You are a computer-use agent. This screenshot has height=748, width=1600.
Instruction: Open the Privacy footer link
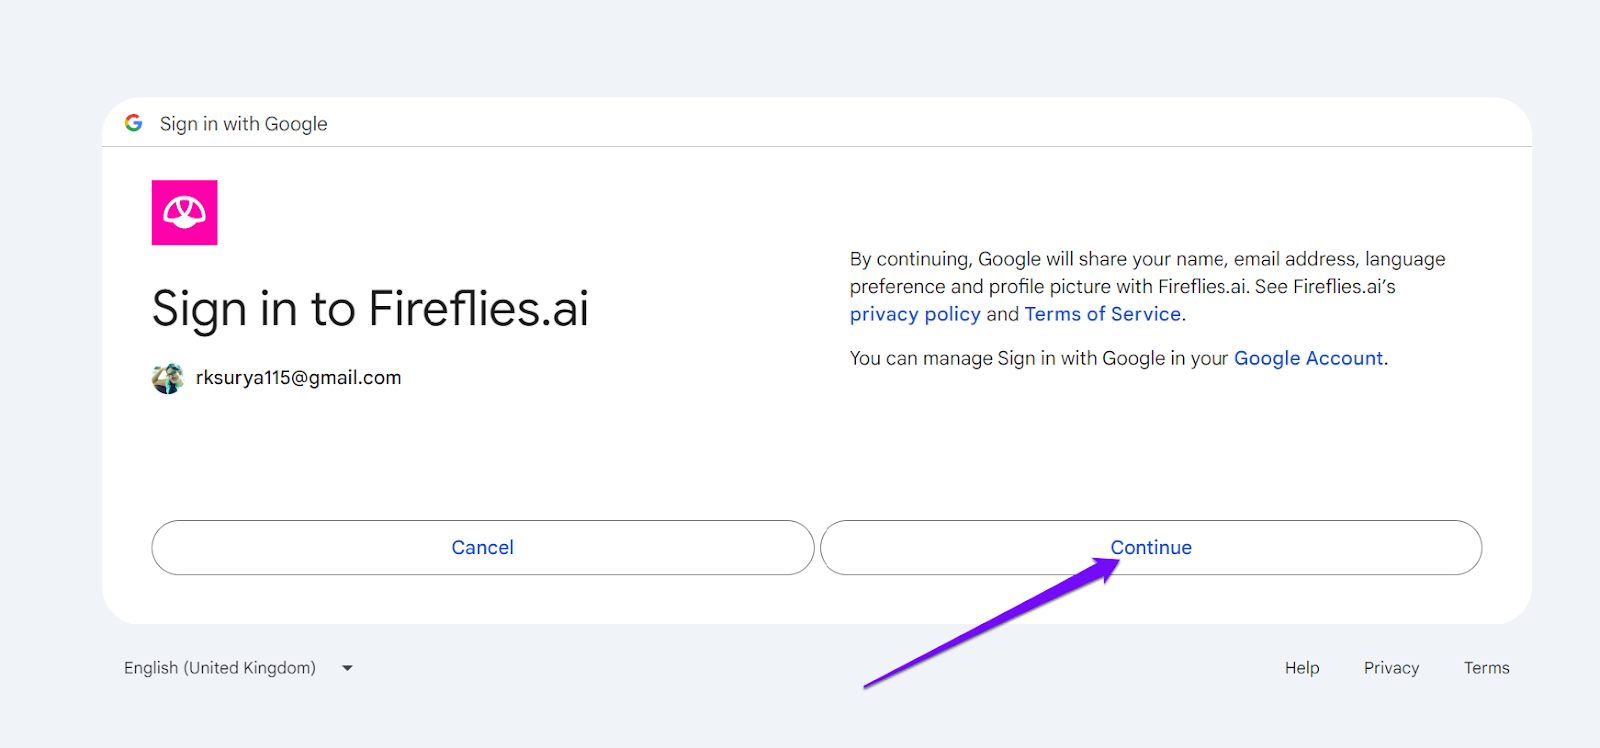pos(1391,668)
